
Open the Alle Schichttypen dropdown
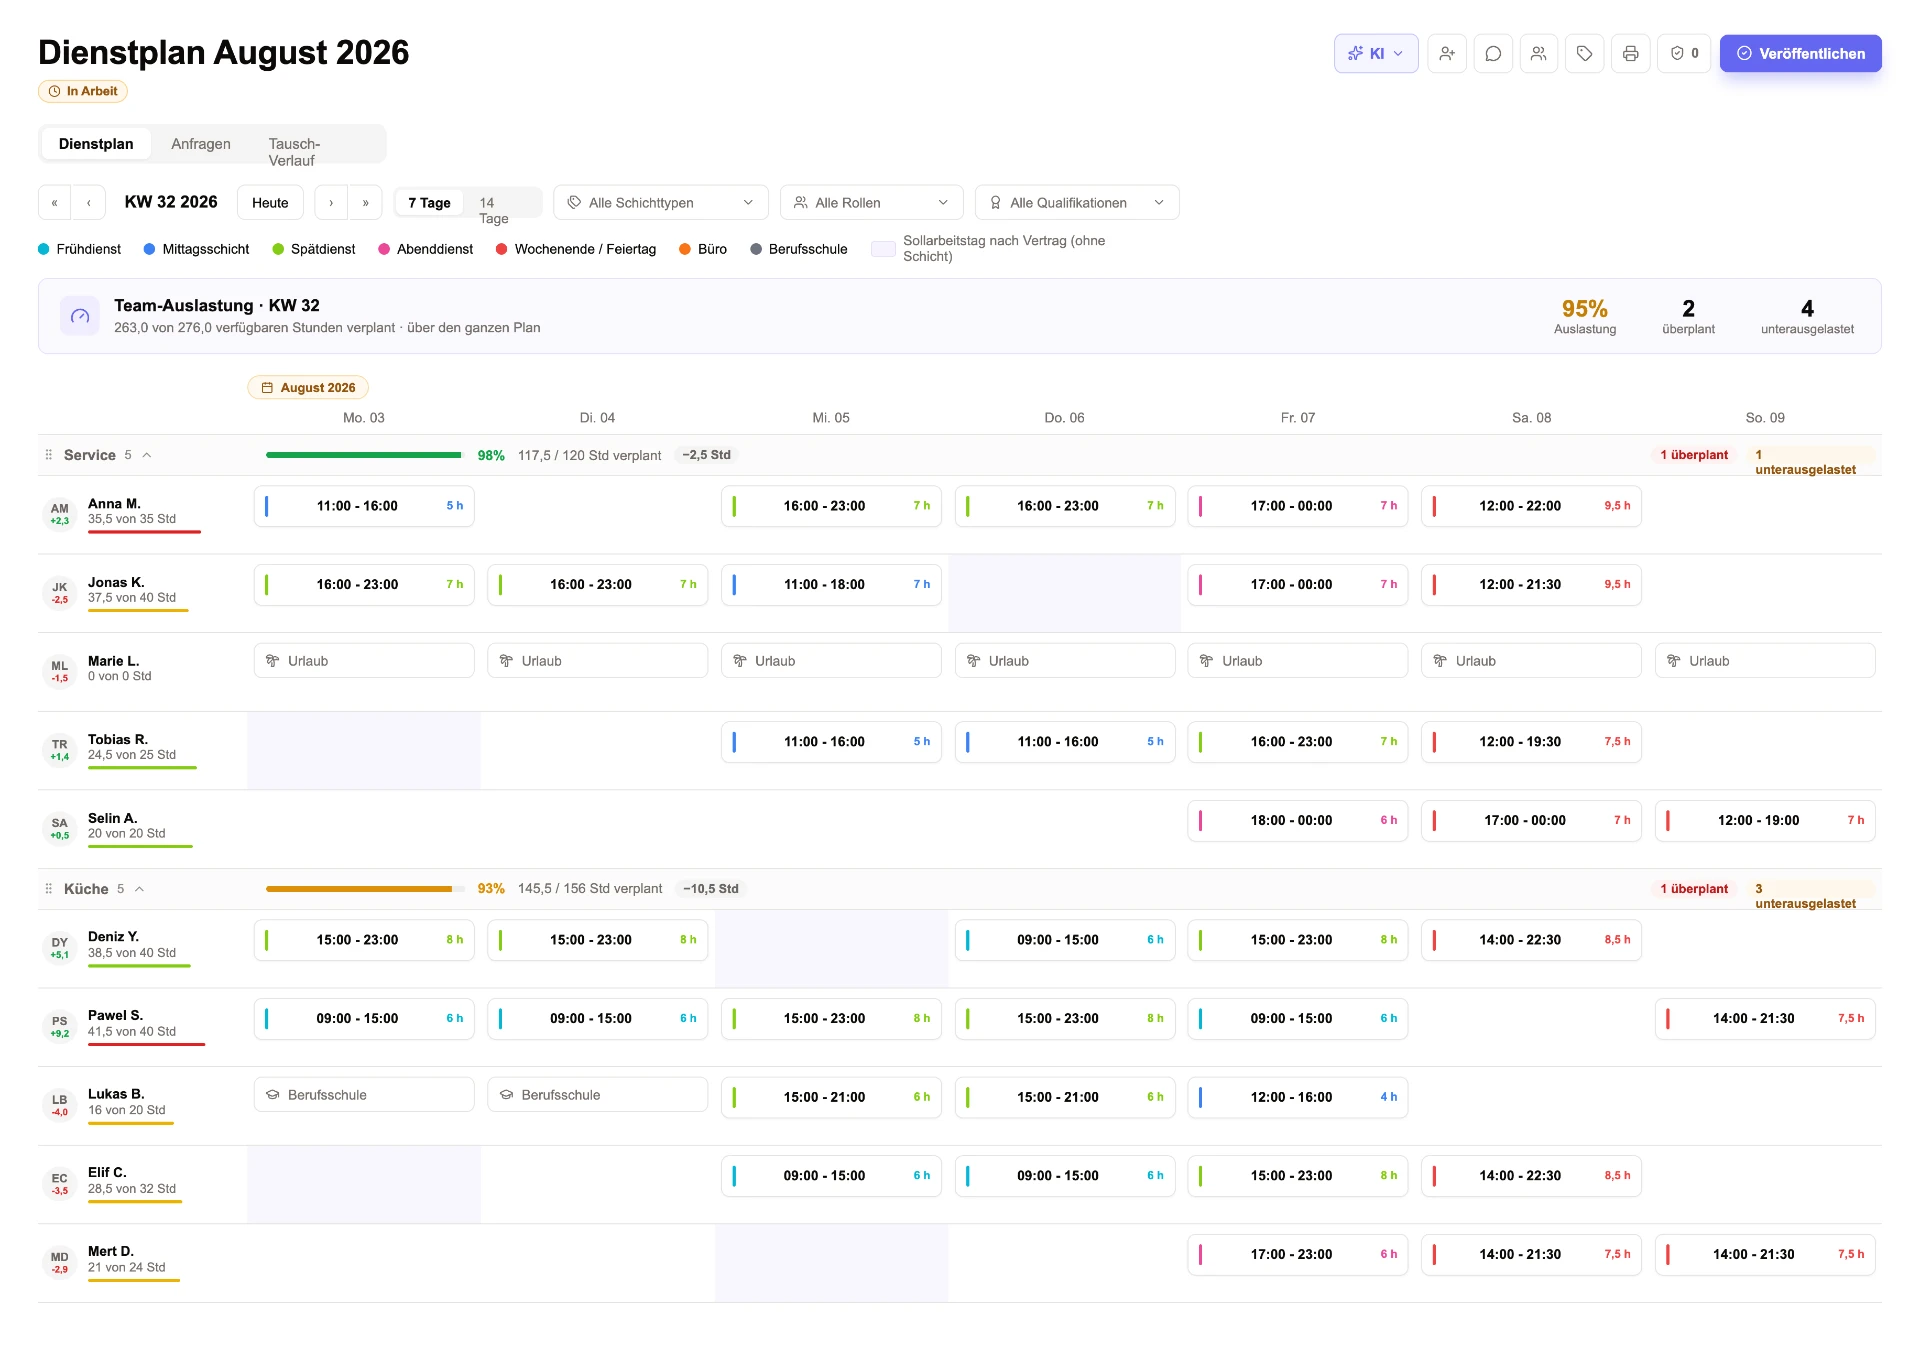click(x=661, y=203)
